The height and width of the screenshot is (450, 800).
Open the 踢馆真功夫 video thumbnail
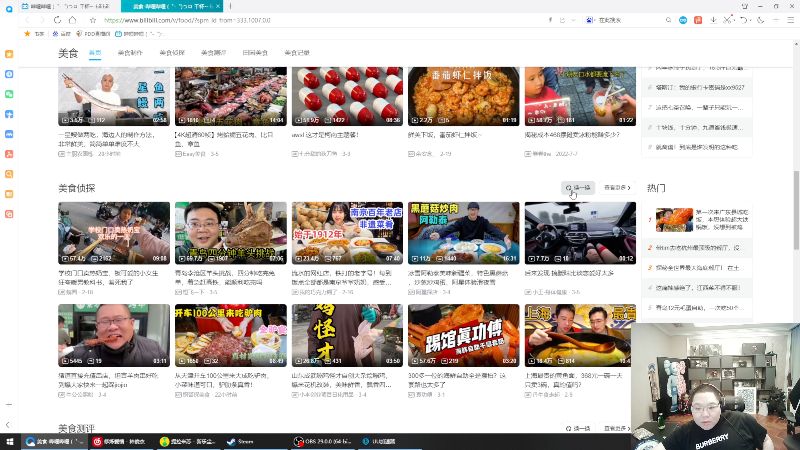pyautogui.click(x=463, y=335)
